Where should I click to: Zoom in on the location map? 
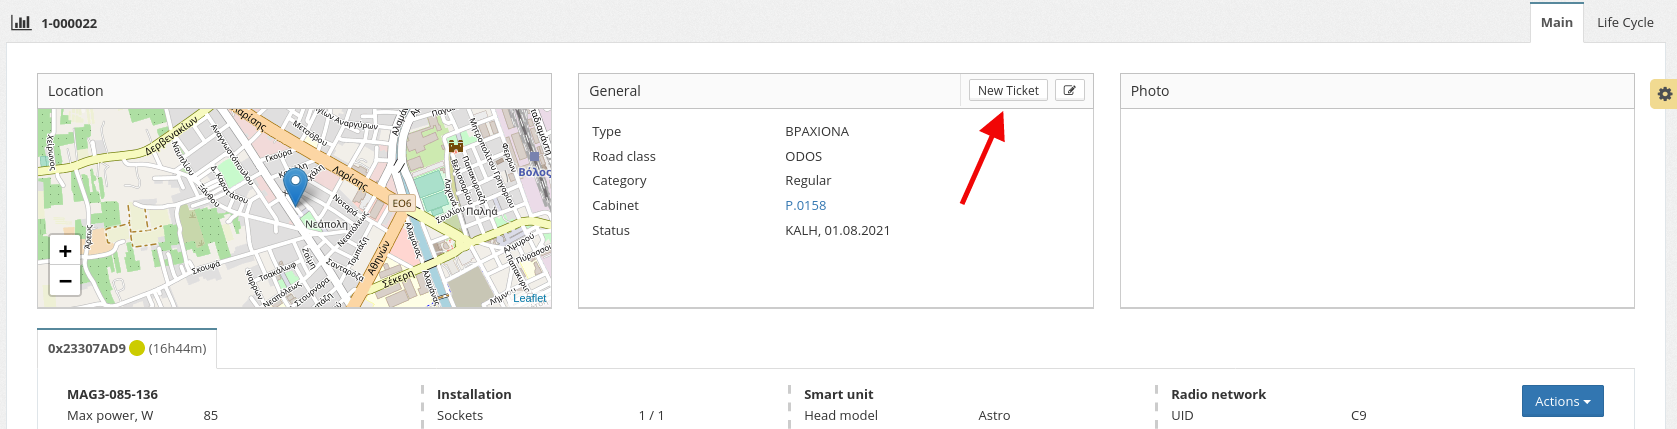point(65,251)
